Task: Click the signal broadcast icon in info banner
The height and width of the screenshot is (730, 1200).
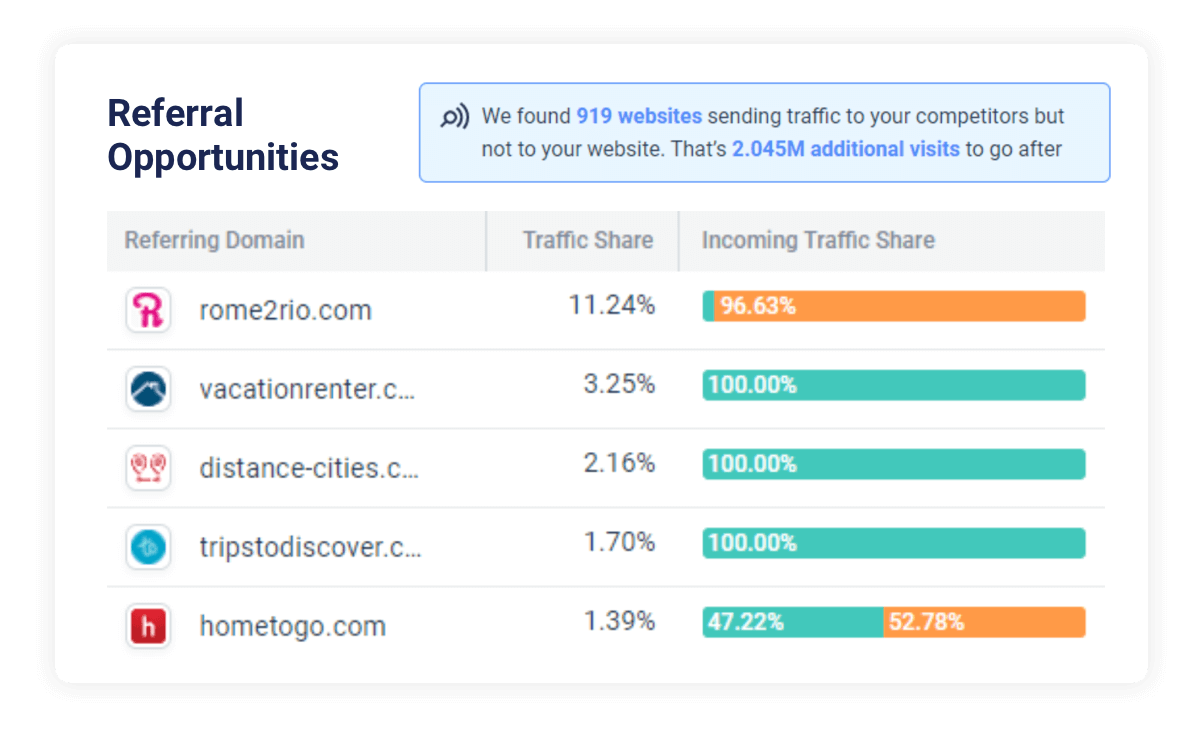Action: [x=454, y=117]
